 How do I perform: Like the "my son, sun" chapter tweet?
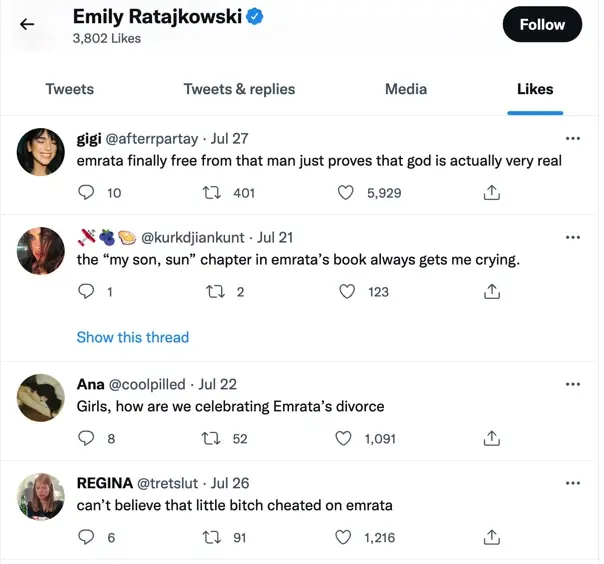click(x=347, y=292)
